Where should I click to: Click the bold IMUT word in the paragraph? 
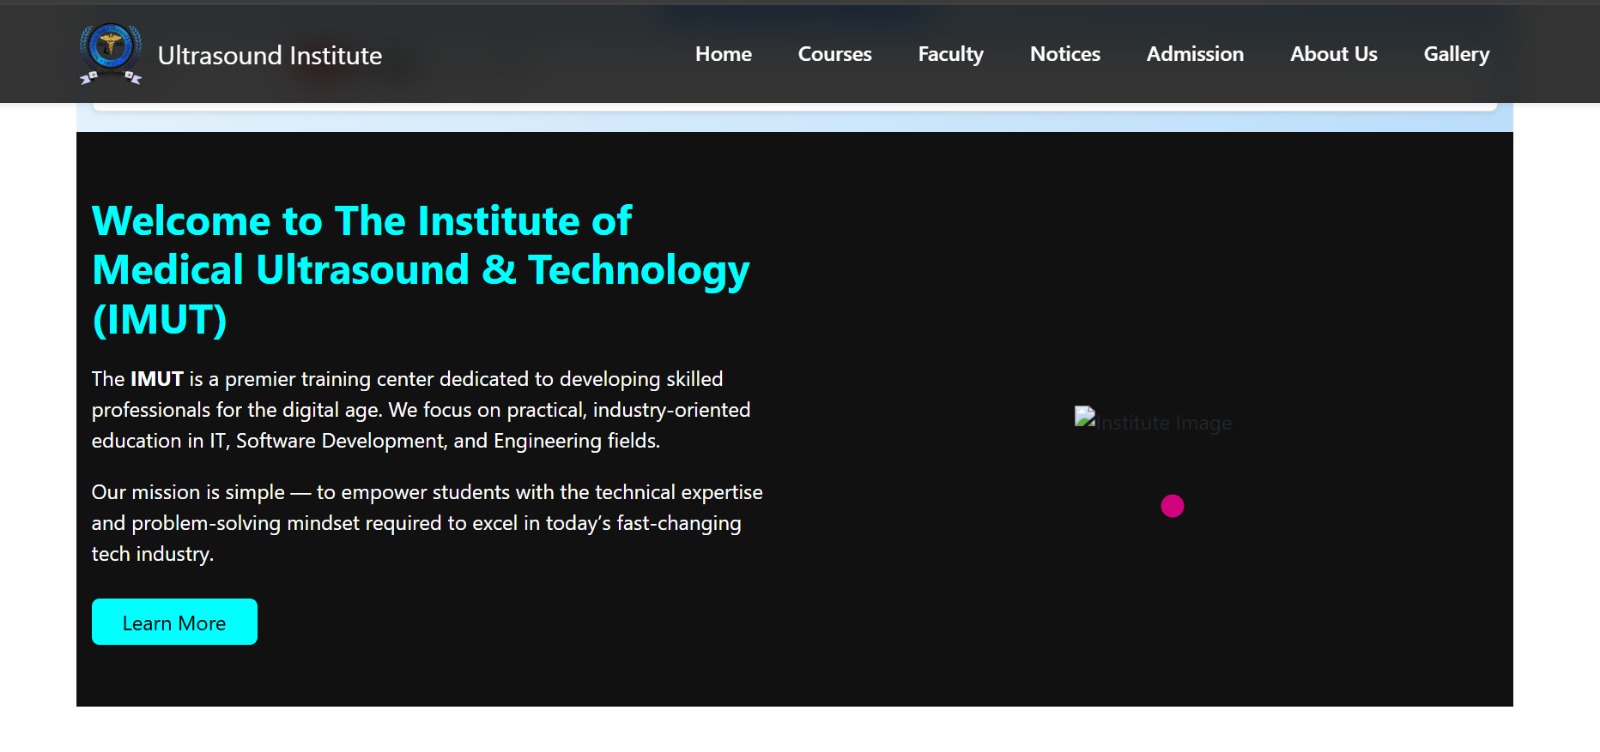(157, 379)
